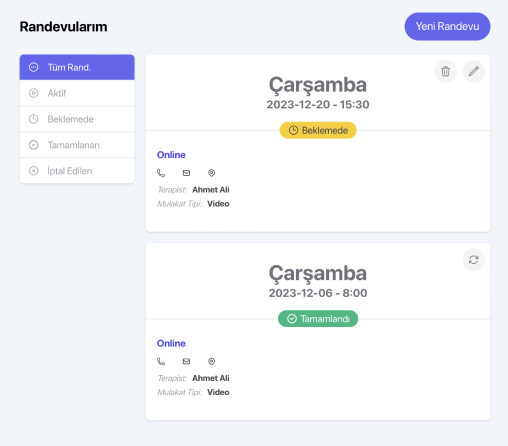The width and height of the screenshot is (508, 446).
Task: Select the Tüm Rand. filter tab
Action: (77, 67)
